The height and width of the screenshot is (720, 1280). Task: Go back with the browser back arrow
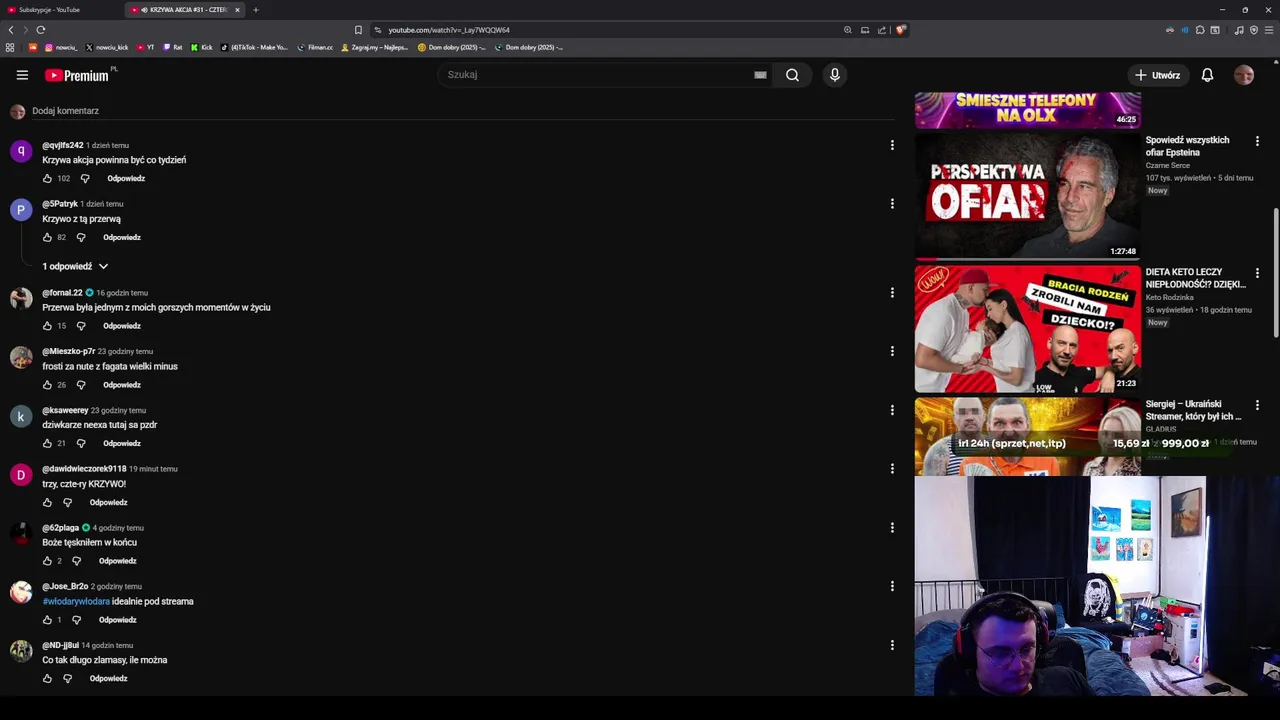tap(11, 30)
